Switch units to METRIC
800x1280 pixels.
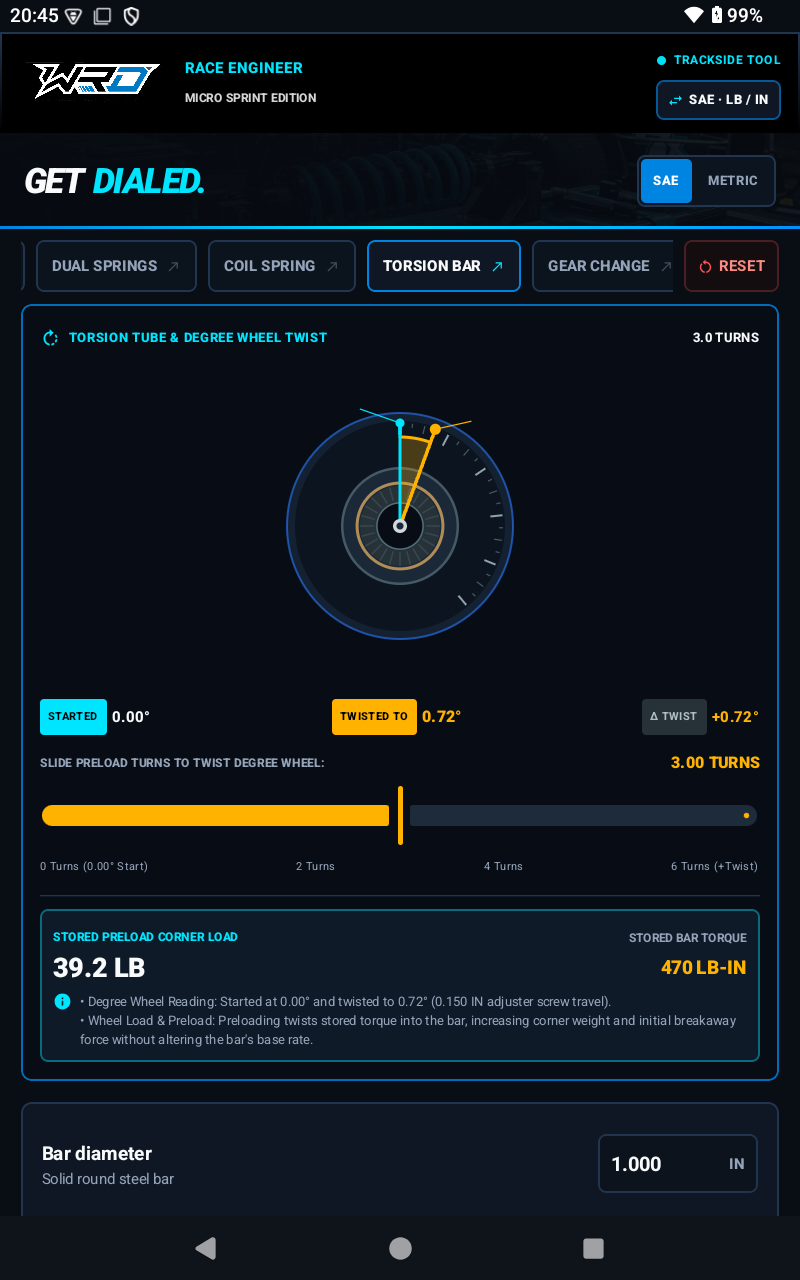click(733, 181)
